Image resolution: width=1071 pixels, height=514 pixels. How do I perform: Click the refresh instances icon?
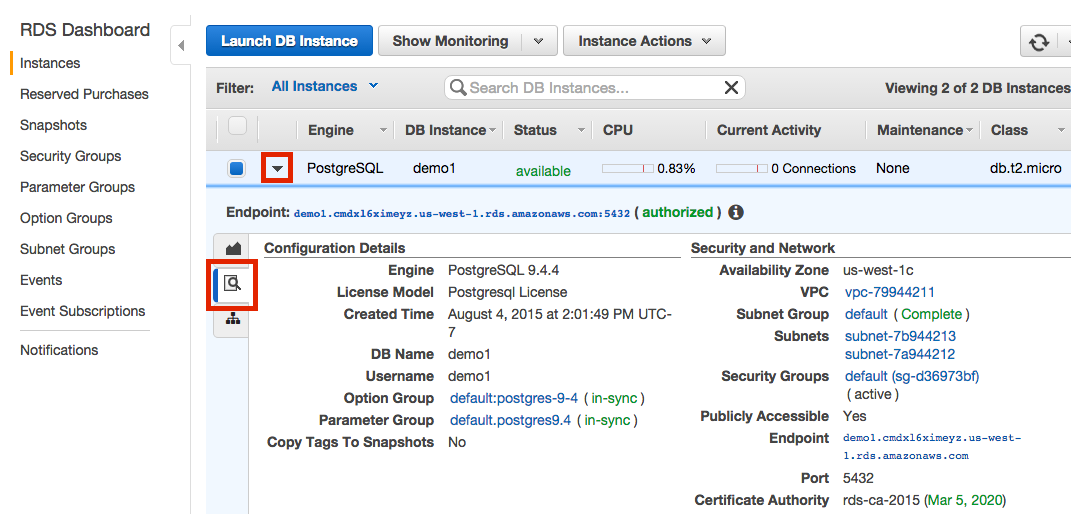[1039, 42]
